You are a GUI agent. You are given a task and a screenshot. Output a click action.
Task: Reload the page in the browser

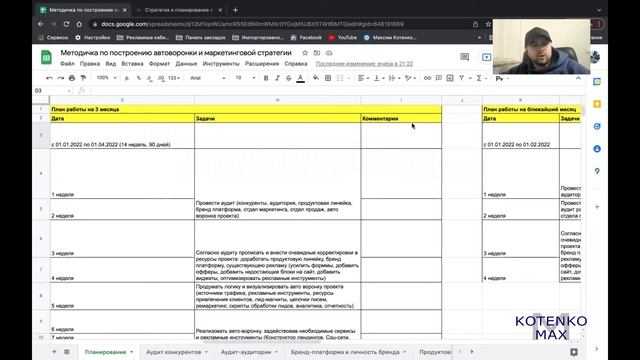(66, 24)
